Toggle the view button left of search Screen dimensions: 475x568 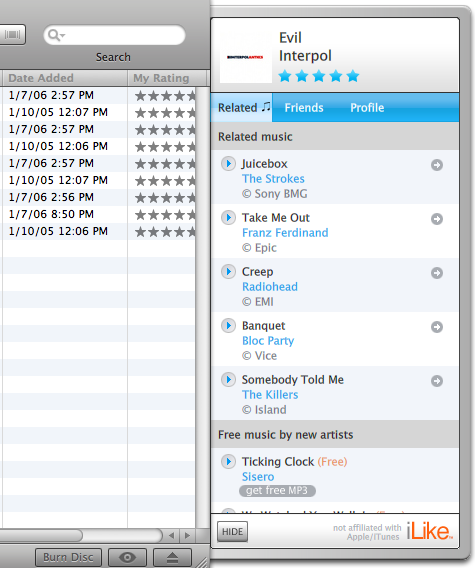[12, 35]
